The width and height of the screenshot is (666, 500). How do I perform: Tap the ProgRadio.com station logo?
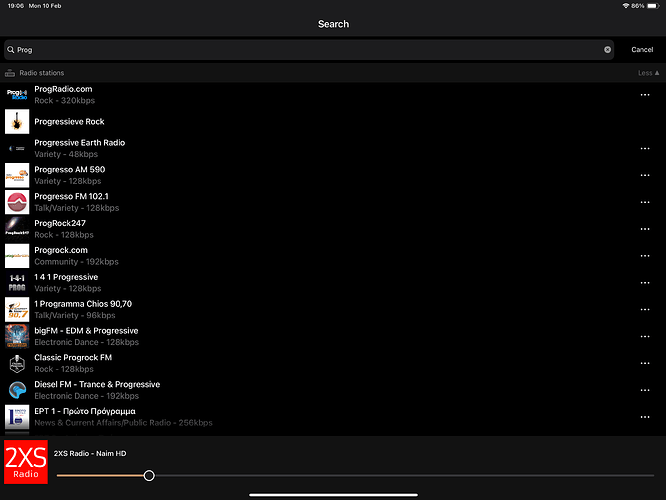pyautogui.click(x=17, y=95)
